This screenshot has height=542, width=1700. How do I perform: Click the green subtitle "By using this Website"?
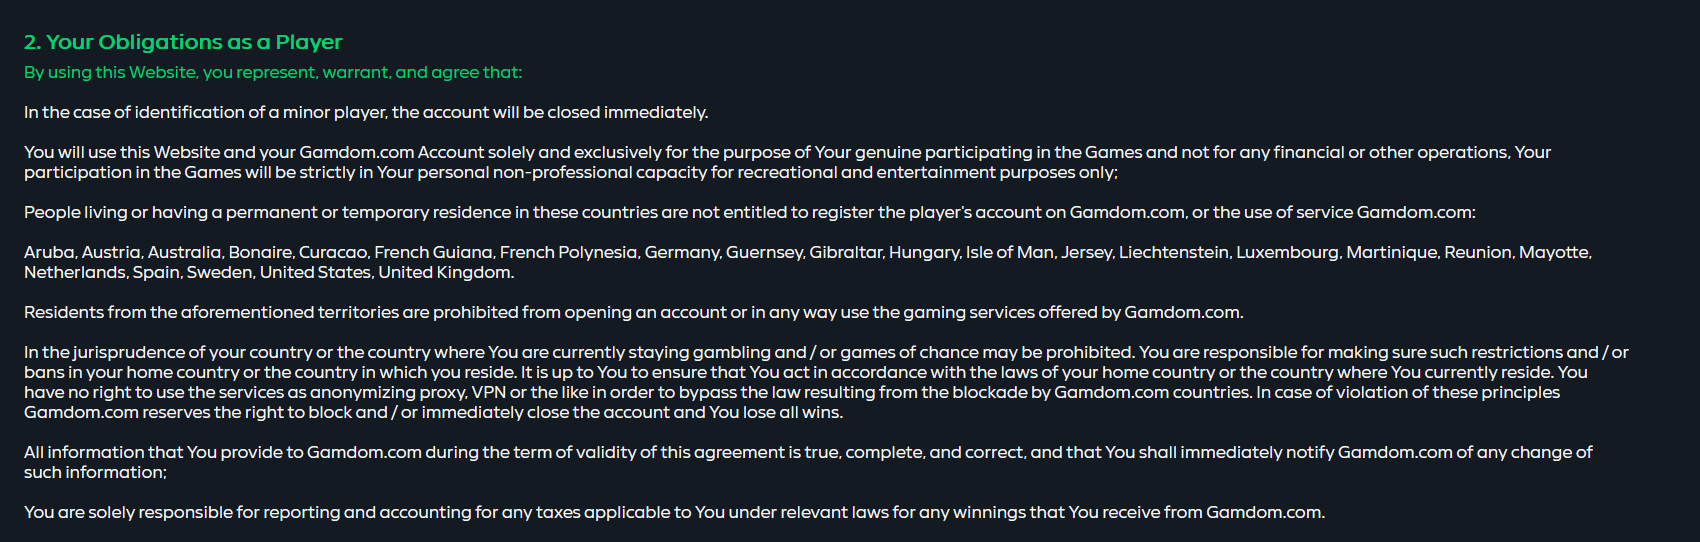110,72
